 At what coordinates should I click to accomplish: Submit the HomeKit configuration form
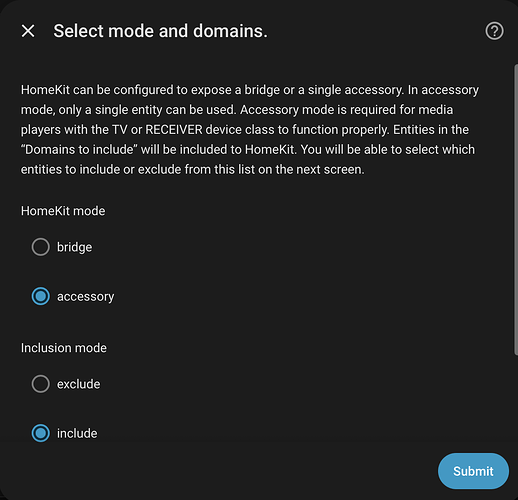pos(473,471)
